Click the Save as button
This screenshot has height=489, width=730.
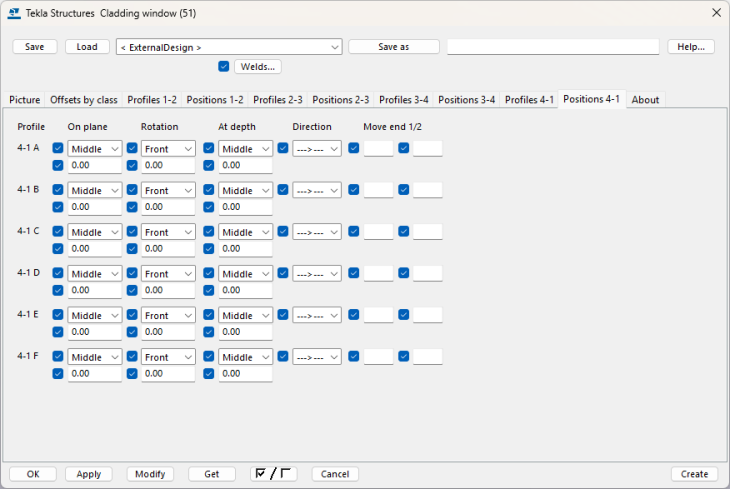click(394, 47)
